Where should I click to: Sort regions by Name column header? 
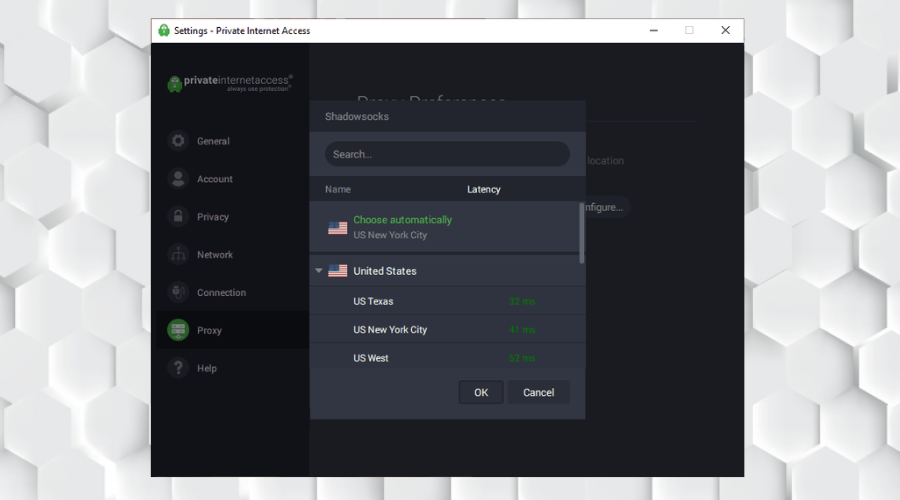coord(338,189)
